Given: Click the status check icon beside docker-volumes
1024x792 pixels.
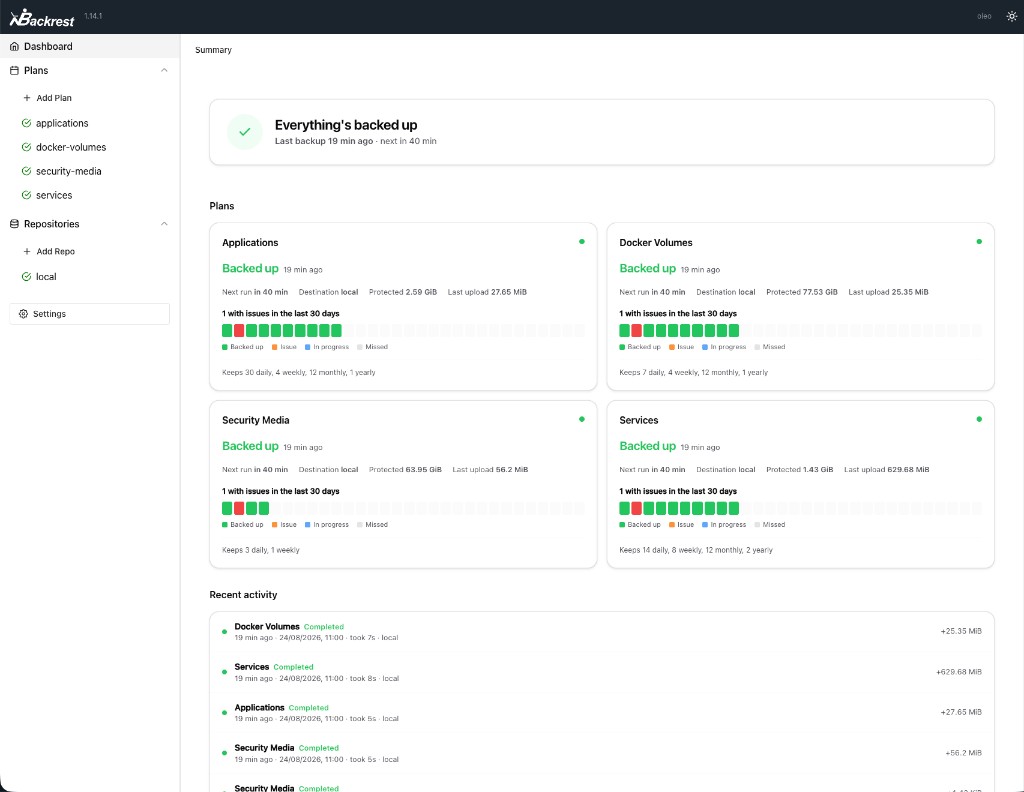Looking at the screenshot, I should coord(26,147).
